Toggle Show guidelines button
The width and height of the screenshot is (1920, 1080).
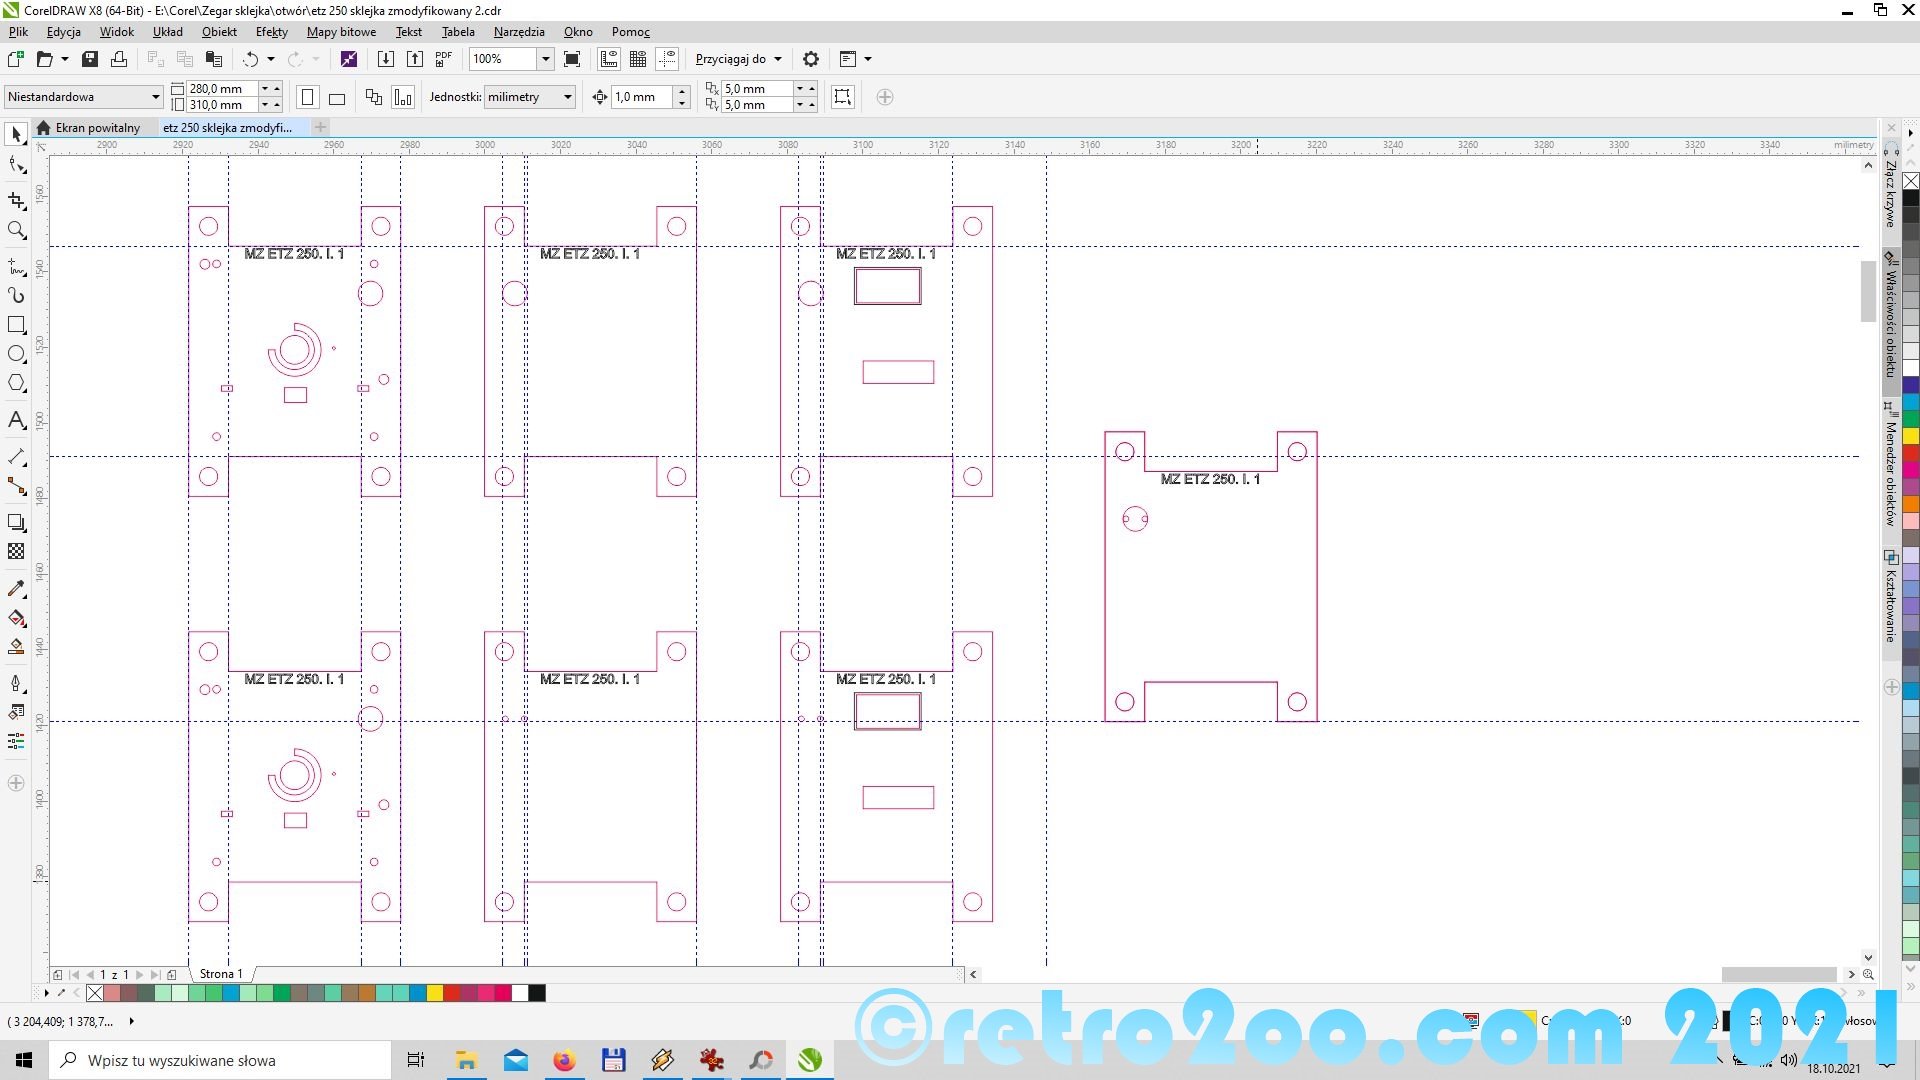pos(667,59)
